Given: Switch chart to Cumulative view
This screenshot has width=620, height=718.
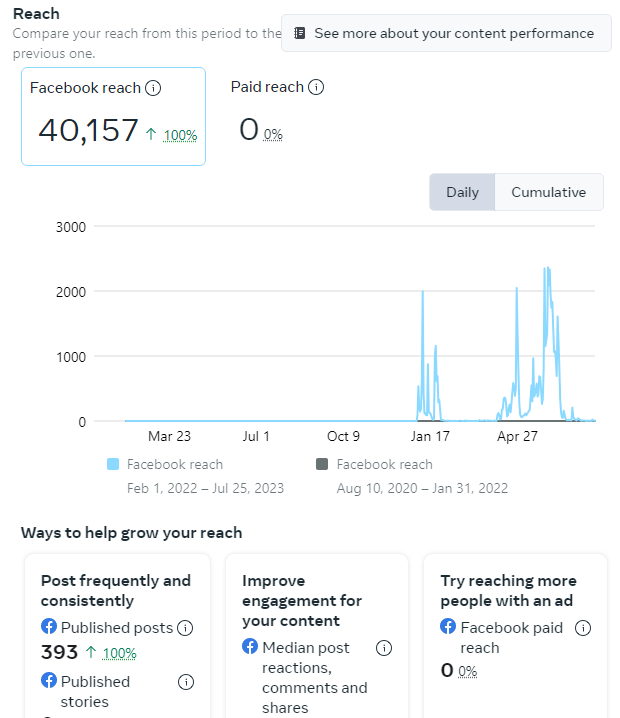Looking at the screenshot, I should click(x=549, y=192).
